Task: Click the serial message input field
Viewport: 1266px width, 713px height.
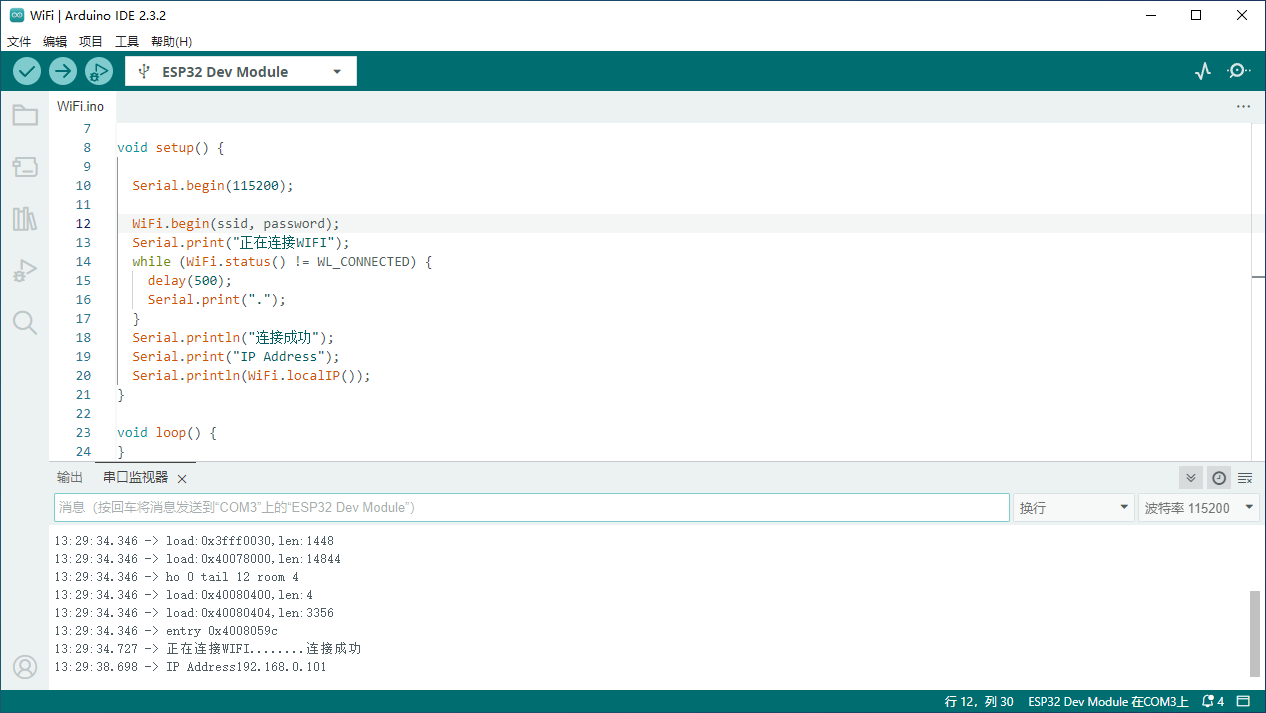Action: tap(532, 508)
